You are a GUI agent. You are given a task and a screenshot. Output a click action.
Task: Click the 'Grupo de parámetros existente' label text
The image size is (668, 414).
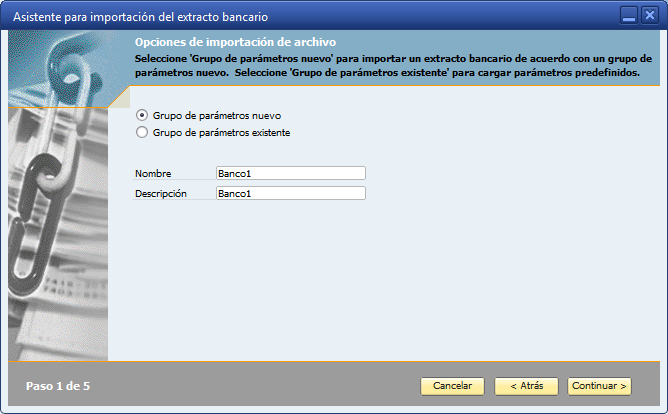pos(221,132)
